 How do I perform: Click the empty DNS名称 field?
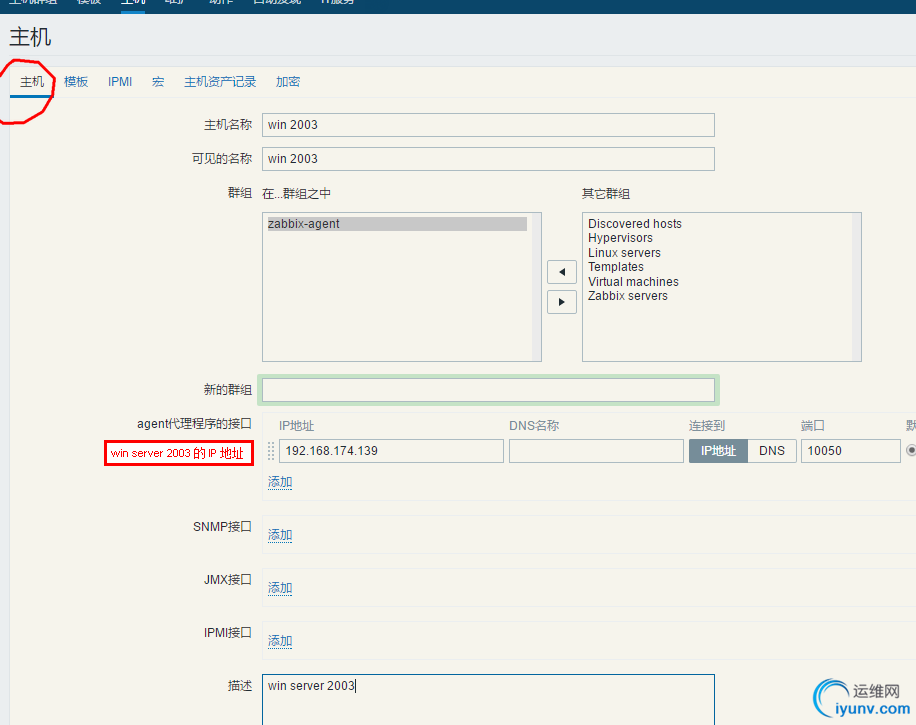[x=596, y=451]
